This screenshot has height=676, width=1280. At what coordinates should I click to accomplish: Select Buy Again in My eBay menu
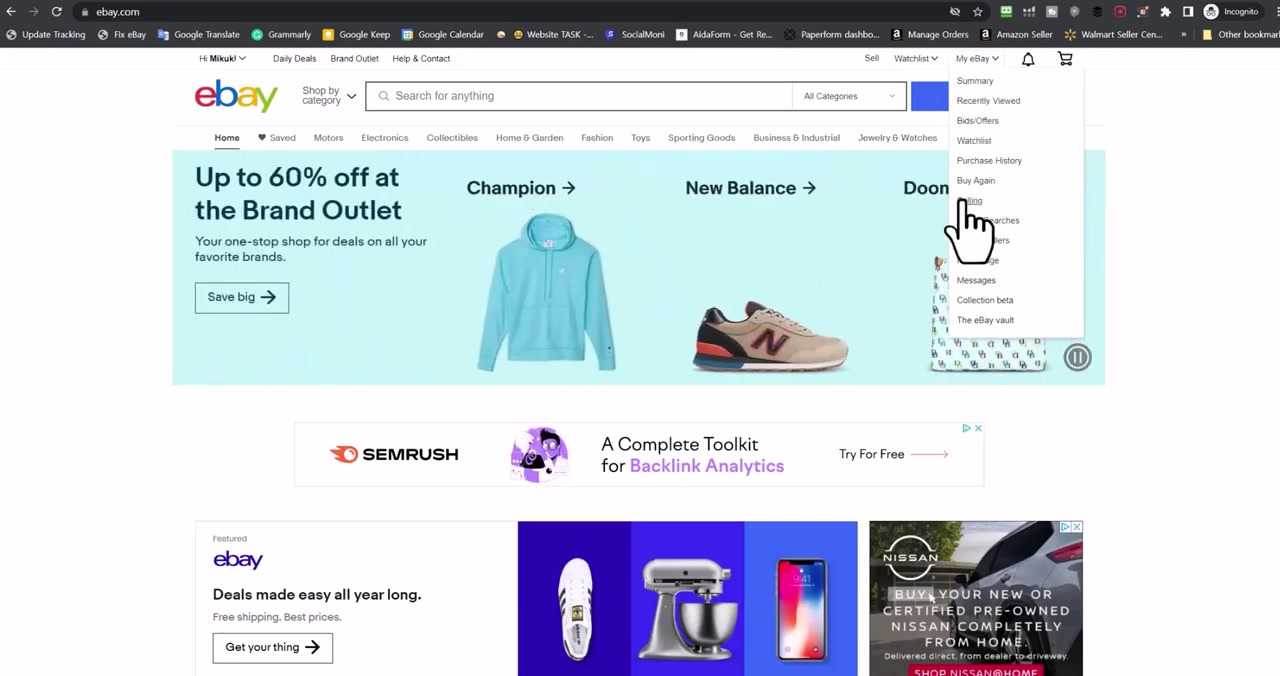pos(976,181)
